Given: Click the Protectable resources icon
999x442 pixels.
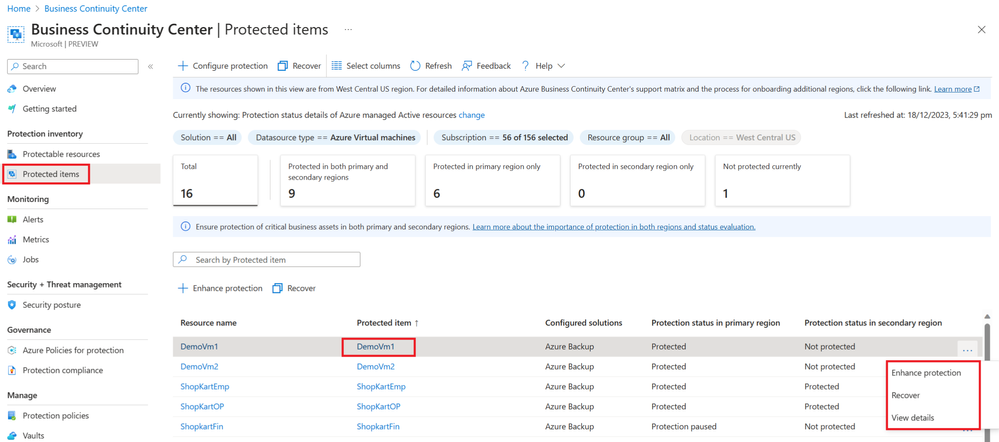Looking at the screenshot, I should 12,154.
